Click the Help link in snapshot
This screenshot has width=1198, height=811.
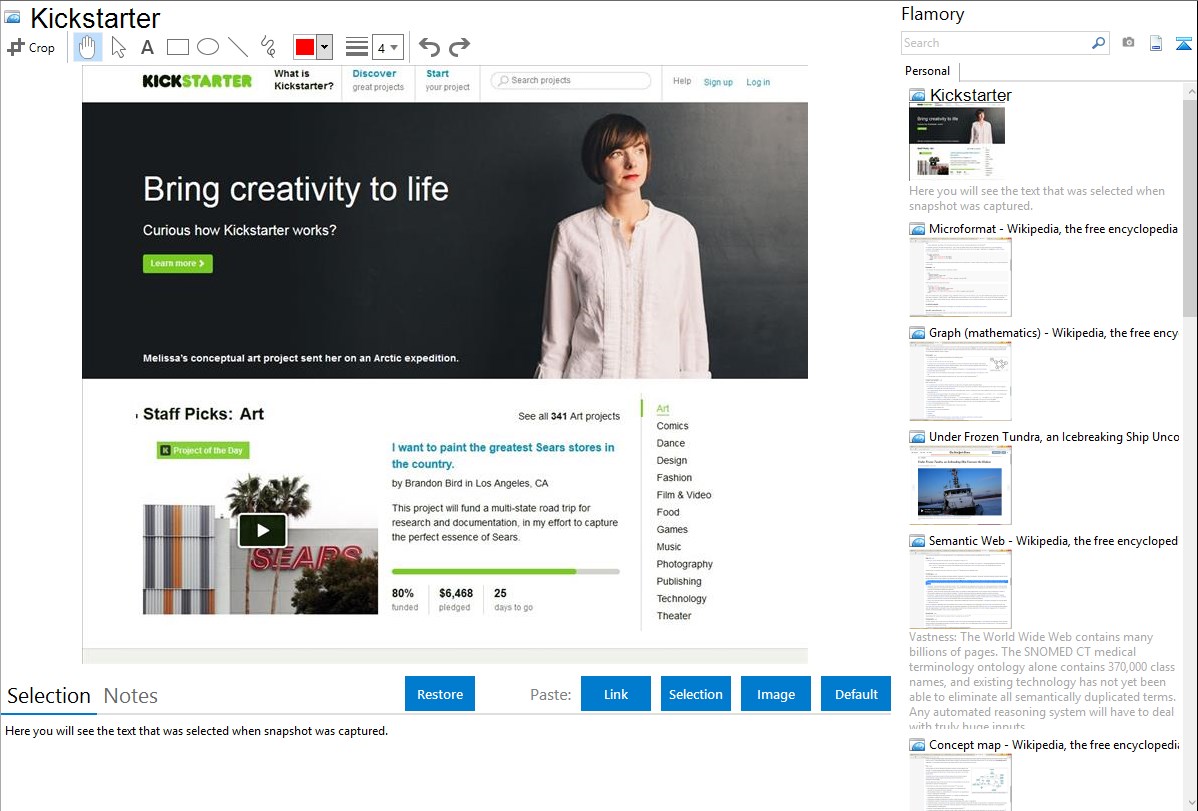pyautogui.click(x=682, y=81)
